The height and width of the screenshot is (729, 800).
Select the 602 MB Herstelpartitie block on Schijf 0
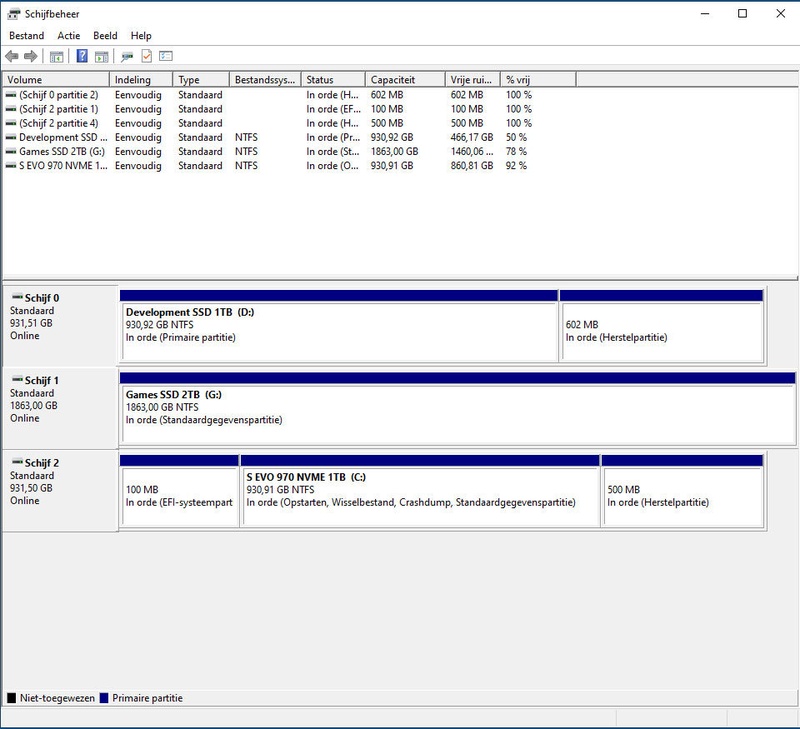pos(660,332)
